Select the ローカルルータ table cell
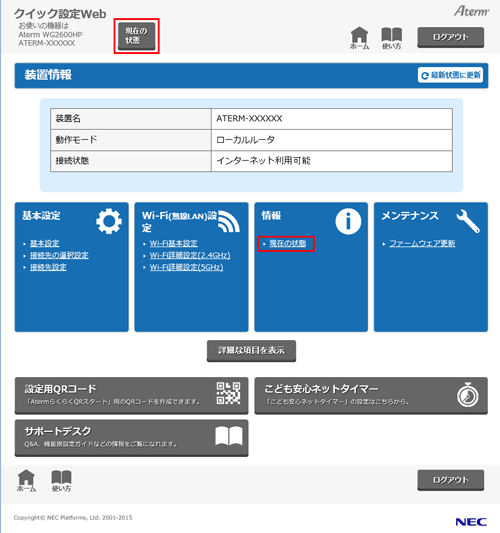The height and width of the screenshot is (533, 500). 331,140
